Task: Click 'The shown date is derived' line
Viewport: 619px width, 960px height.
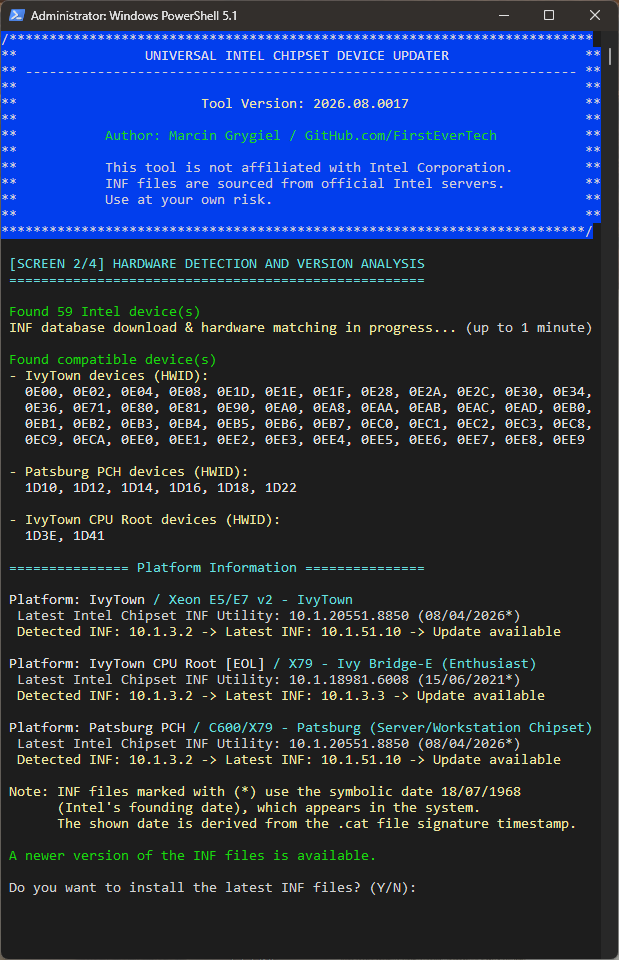Action: click(x=317, y=823)
